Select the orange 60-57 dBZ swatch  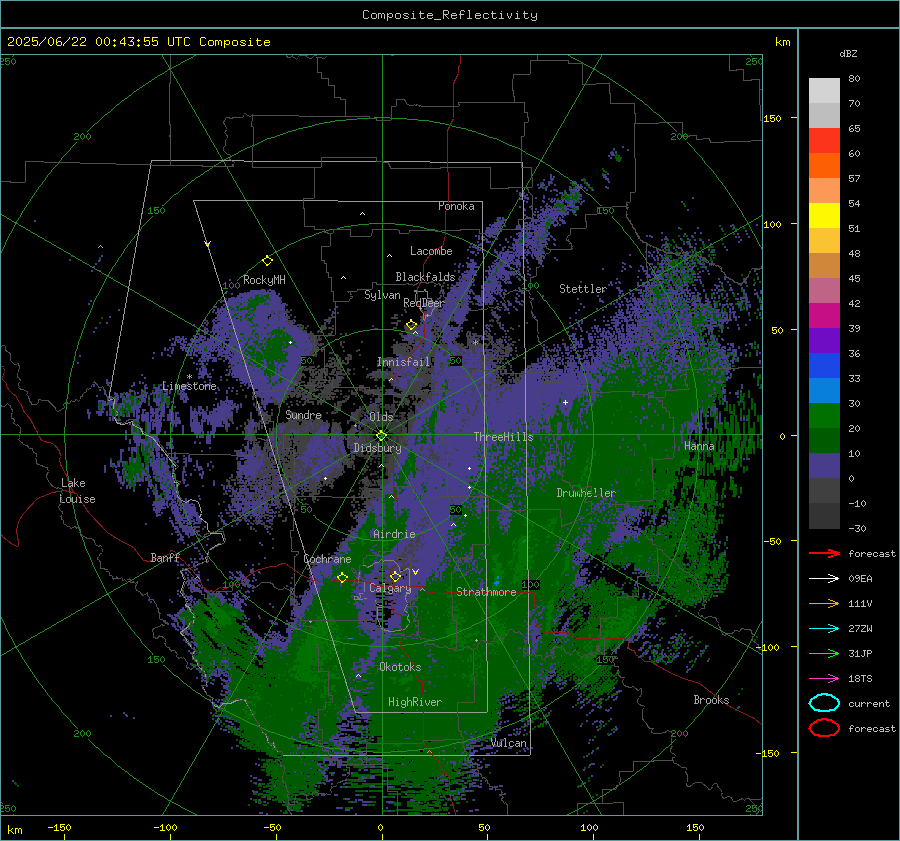(x=824, y=166)
